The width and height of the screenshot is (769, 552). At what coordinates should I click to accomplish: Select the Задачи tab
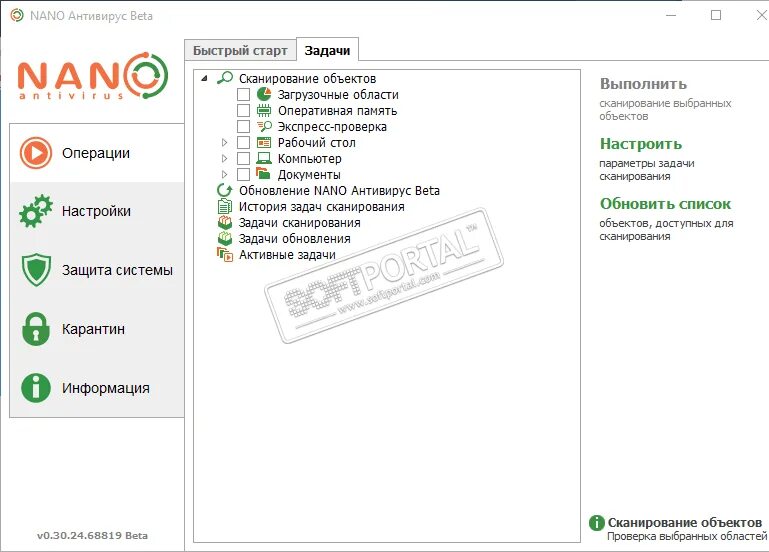(328, 50)
